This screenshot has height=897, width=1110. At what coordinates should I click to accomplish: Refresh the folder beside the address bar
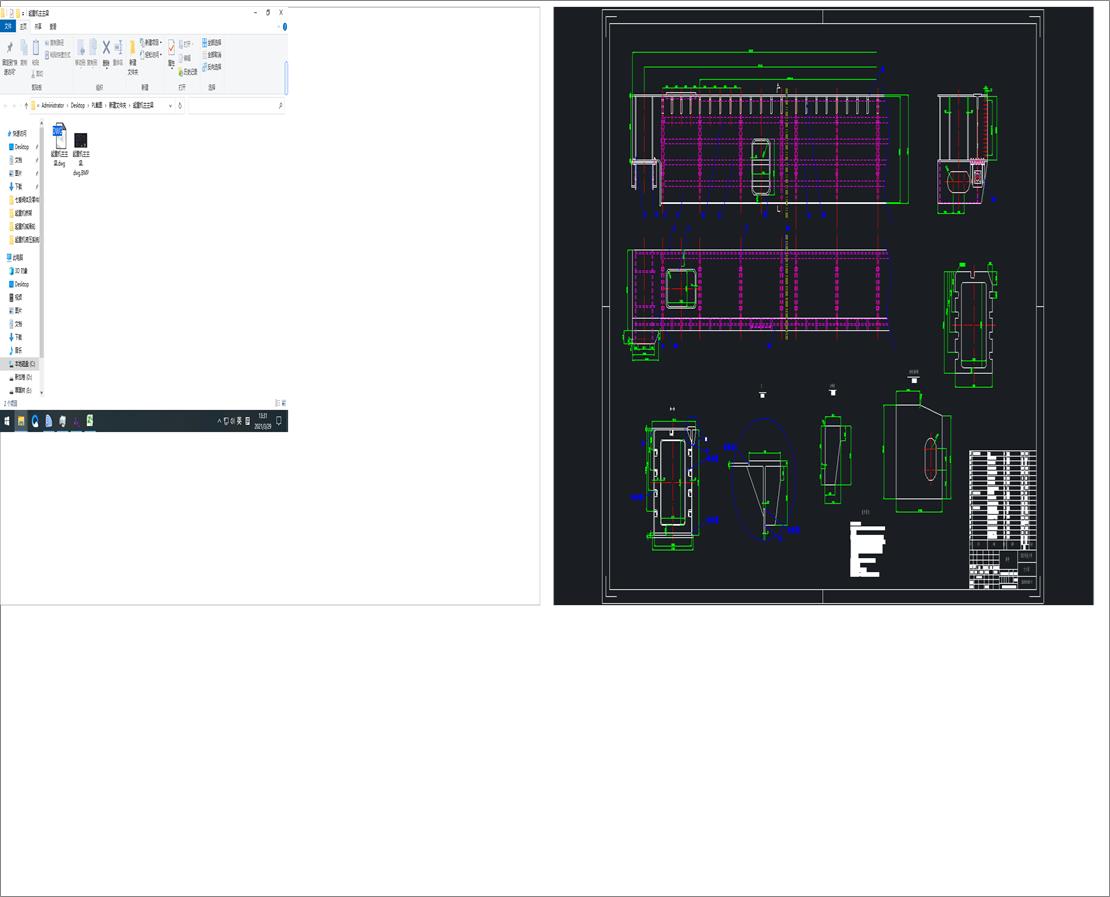pos(180,105)
